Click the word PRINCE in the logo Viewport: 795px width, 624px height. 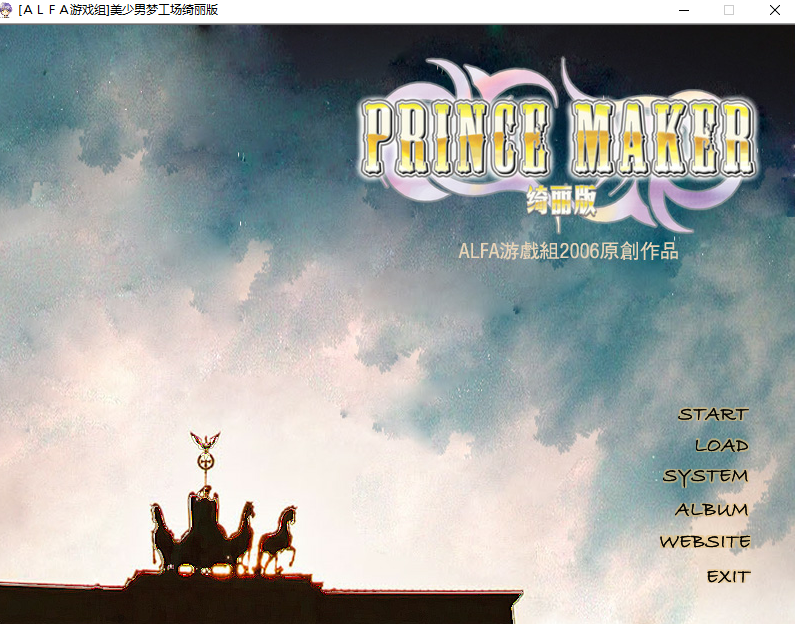click(x=456, y=138)
